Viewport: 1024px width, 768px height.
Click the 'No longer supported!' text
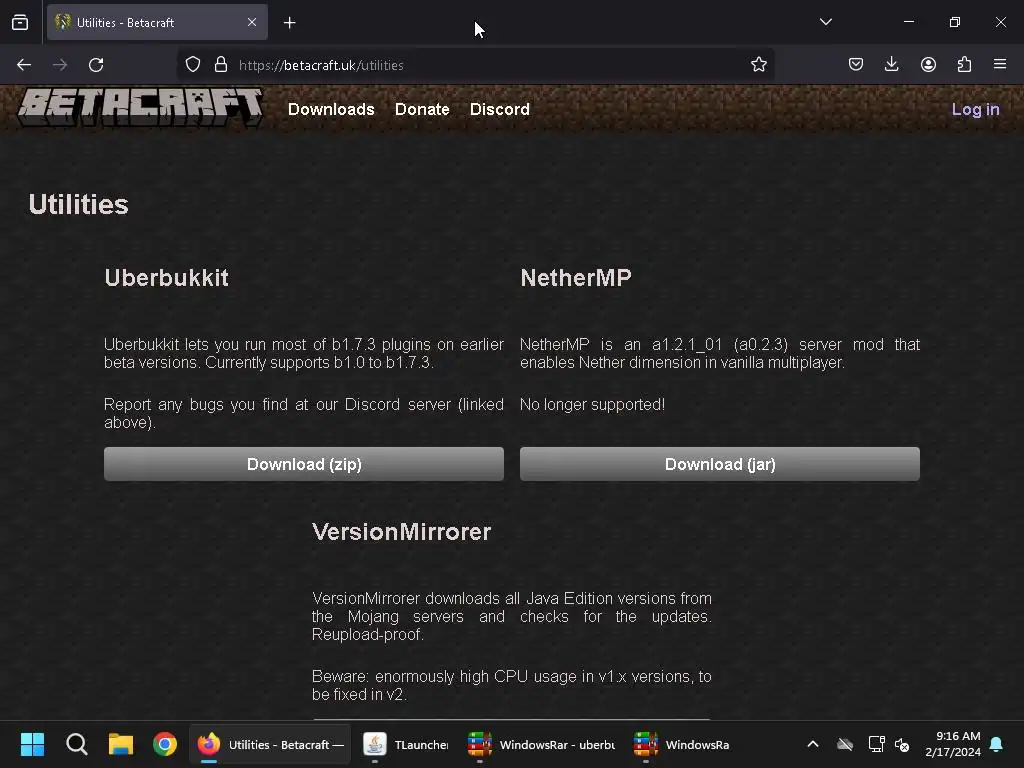[x=592, y=404]
